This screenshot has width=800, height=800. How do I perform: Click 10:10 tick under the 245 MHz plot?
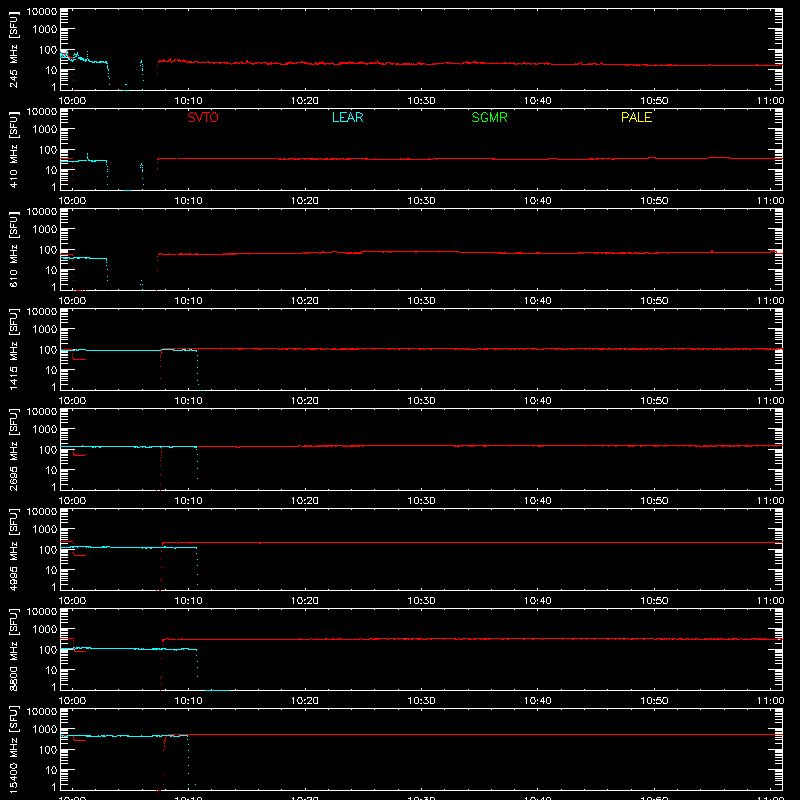188,101
